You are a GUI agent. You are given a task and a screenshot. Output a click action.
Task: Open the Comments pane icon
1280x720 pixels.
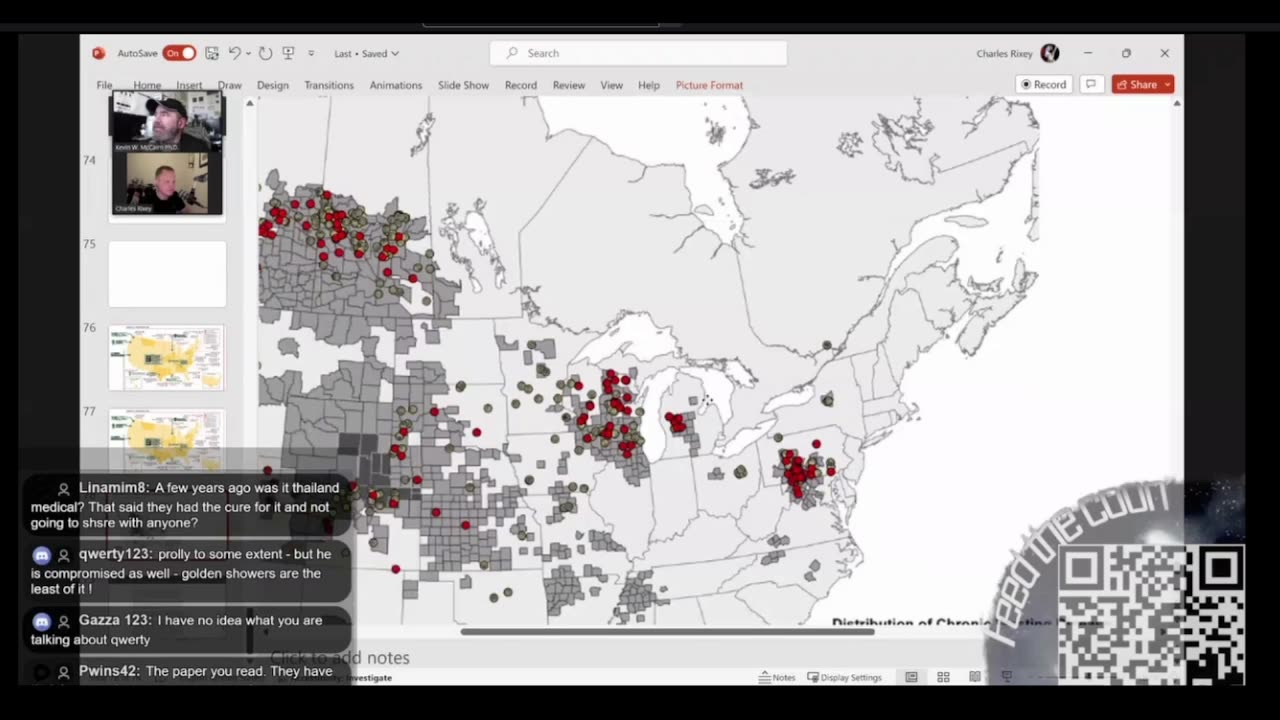[x=1091, y=84]
